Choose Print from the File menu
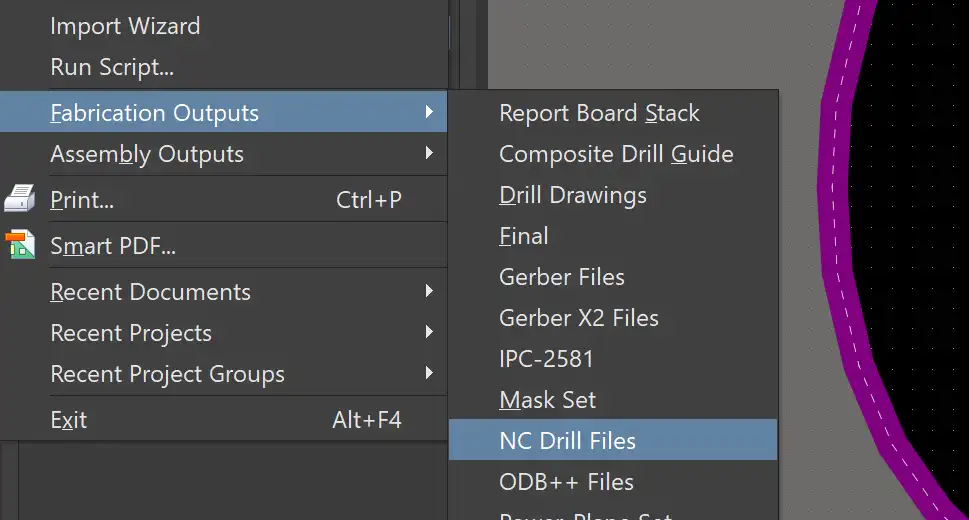 click(82, 200)
